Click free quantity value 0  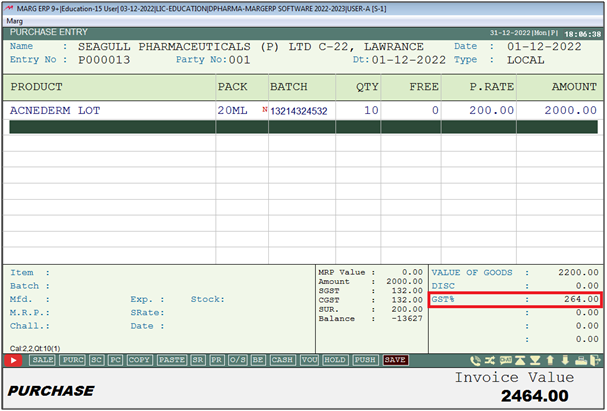tap(436, 111)
